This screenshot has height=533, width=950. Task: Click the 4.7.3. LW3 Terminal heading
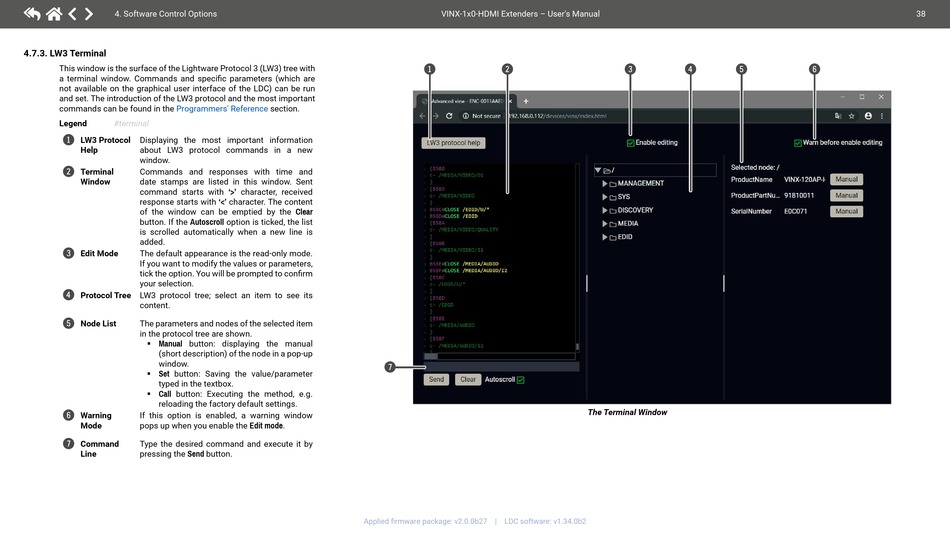click(x=65, y=53)
